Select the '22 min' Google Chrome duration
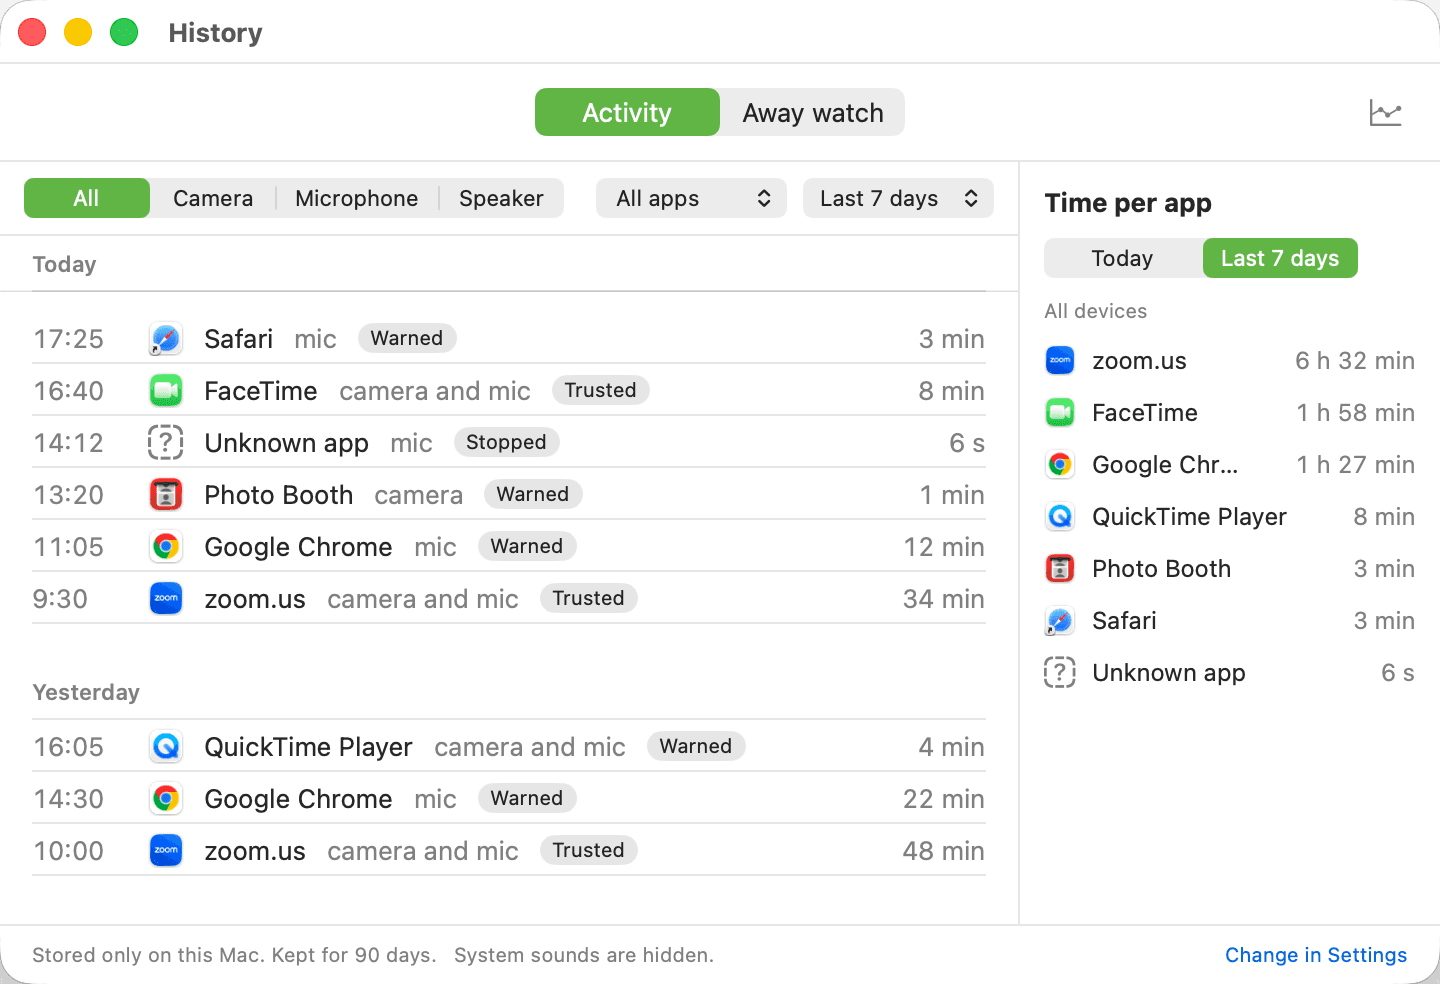 pyautogui.click(x=943, y=799)
